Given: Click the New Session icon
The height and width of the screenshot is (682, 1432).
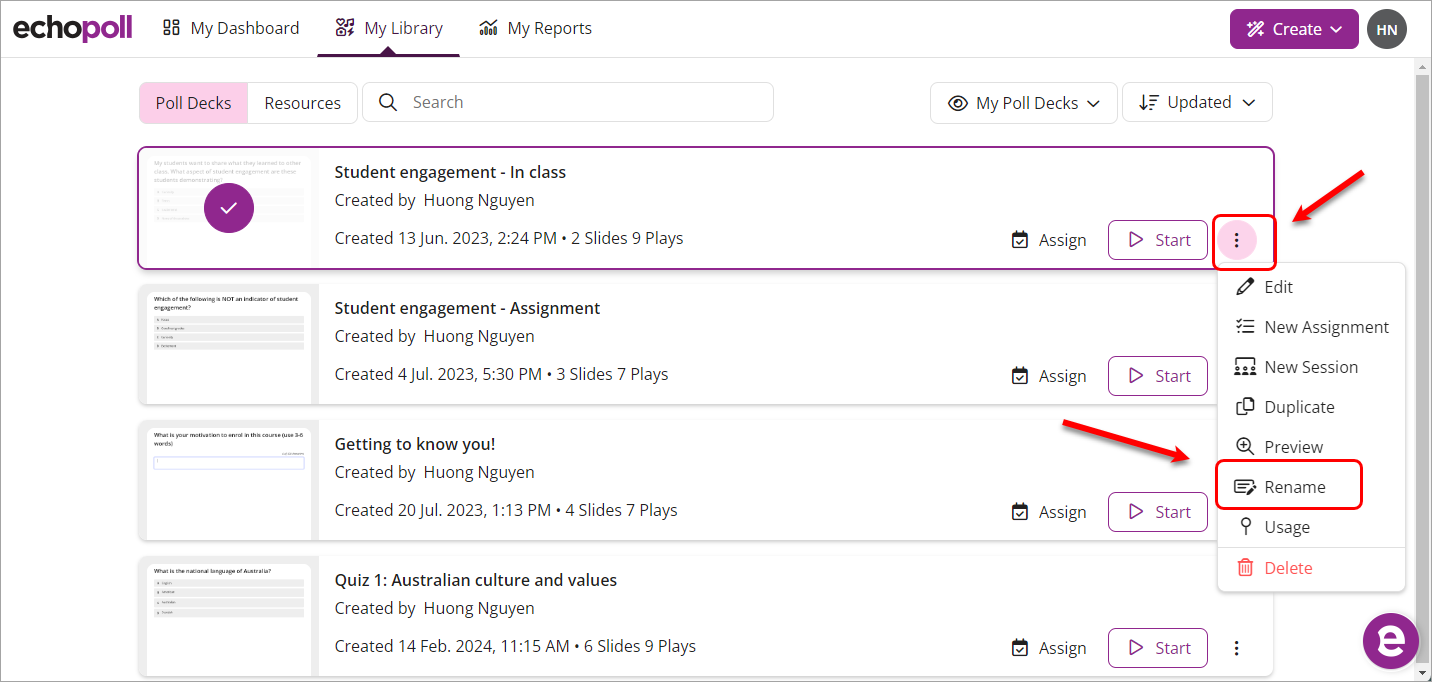Looking at the screenshot, I should (x=1246, y=366).
